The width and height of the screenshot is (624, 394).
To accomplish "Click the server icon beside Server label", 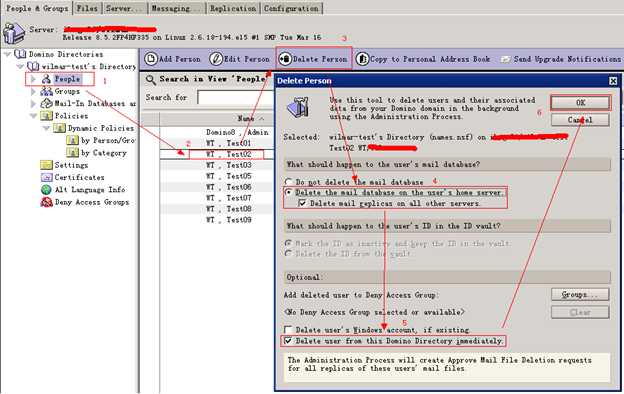I will click(14, 33).
